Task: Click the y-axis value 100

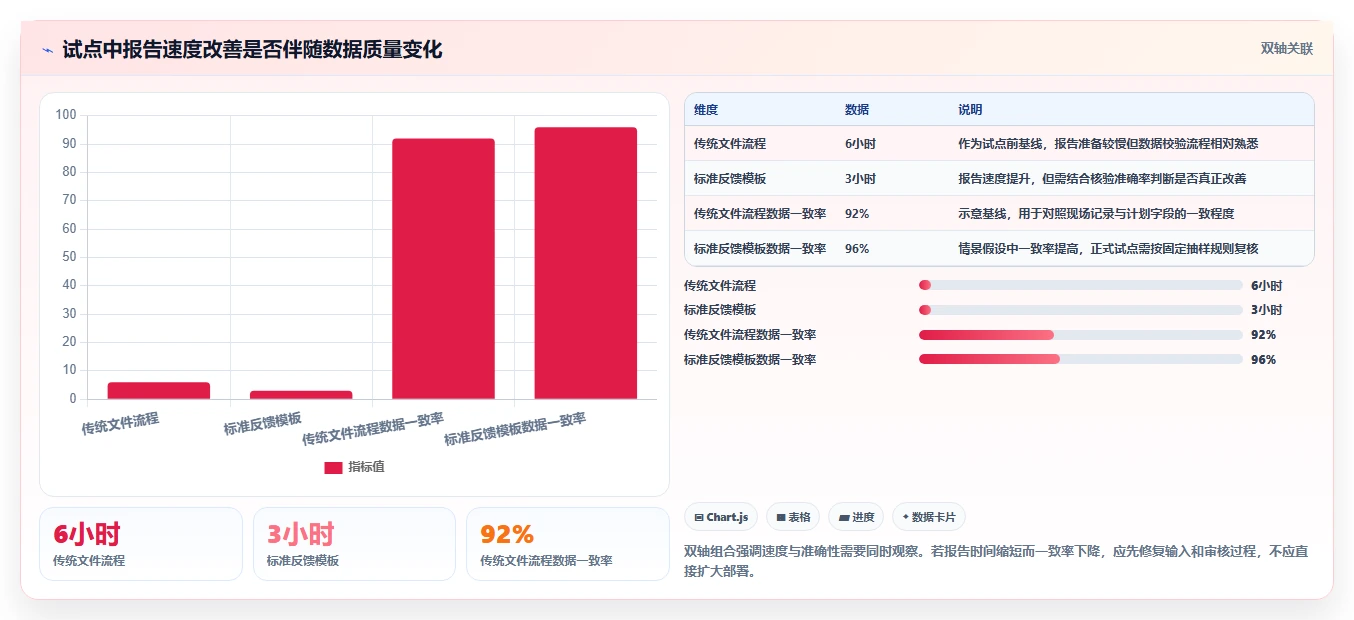Action: tap(66, 115)
